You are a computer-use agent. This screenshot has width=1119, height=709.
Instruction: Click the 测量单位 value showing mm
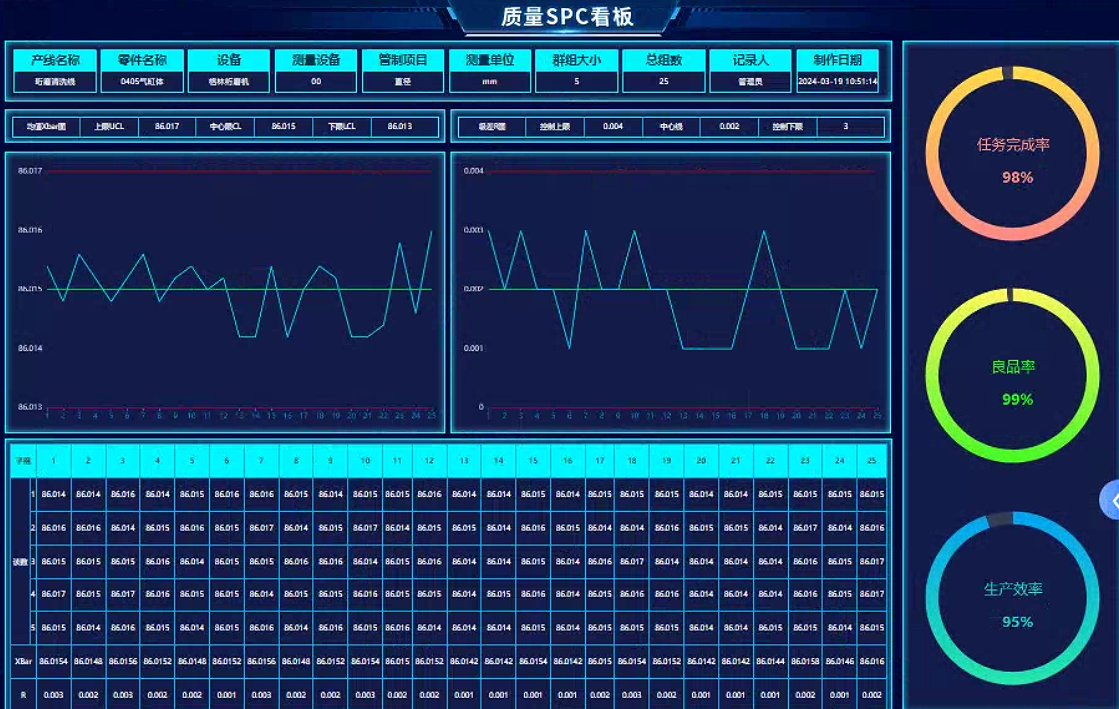[490, 82]
